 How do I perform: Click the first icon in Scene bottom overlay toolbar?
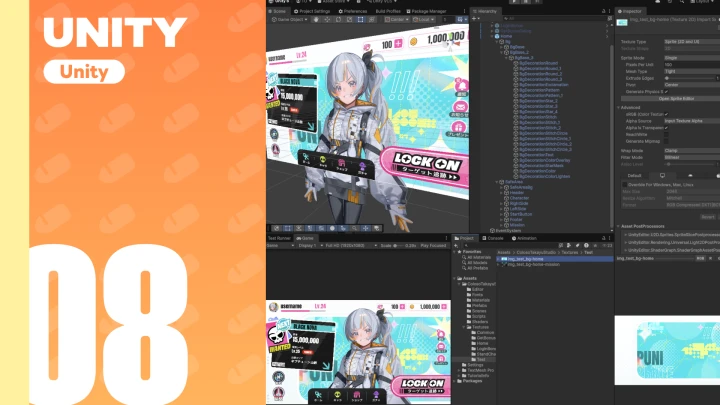pos(276,228)
